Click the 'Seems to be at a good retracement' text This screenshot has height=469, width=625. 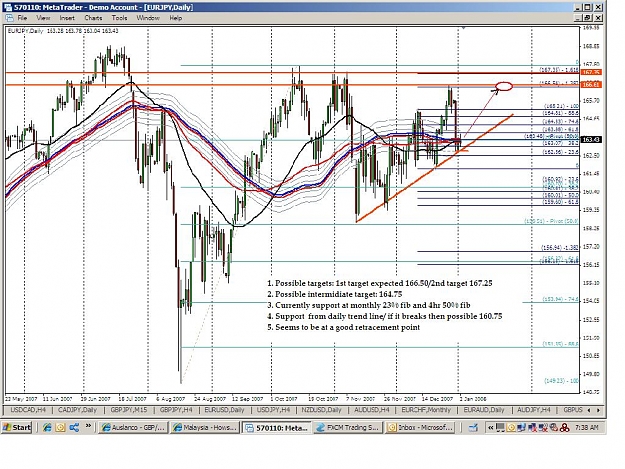click(343, 328)
